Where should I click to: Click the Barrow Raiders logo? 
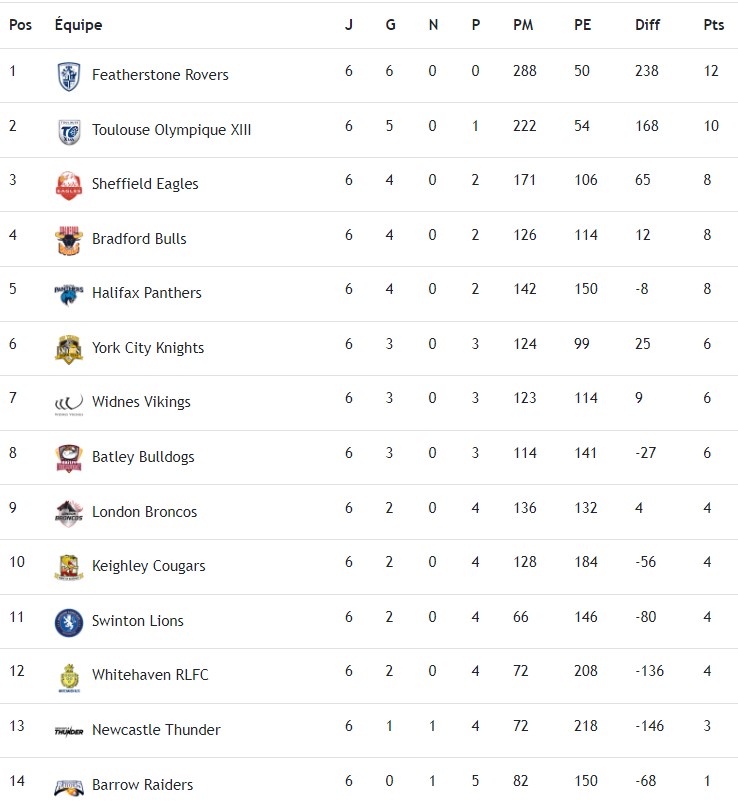pos(68,786)
